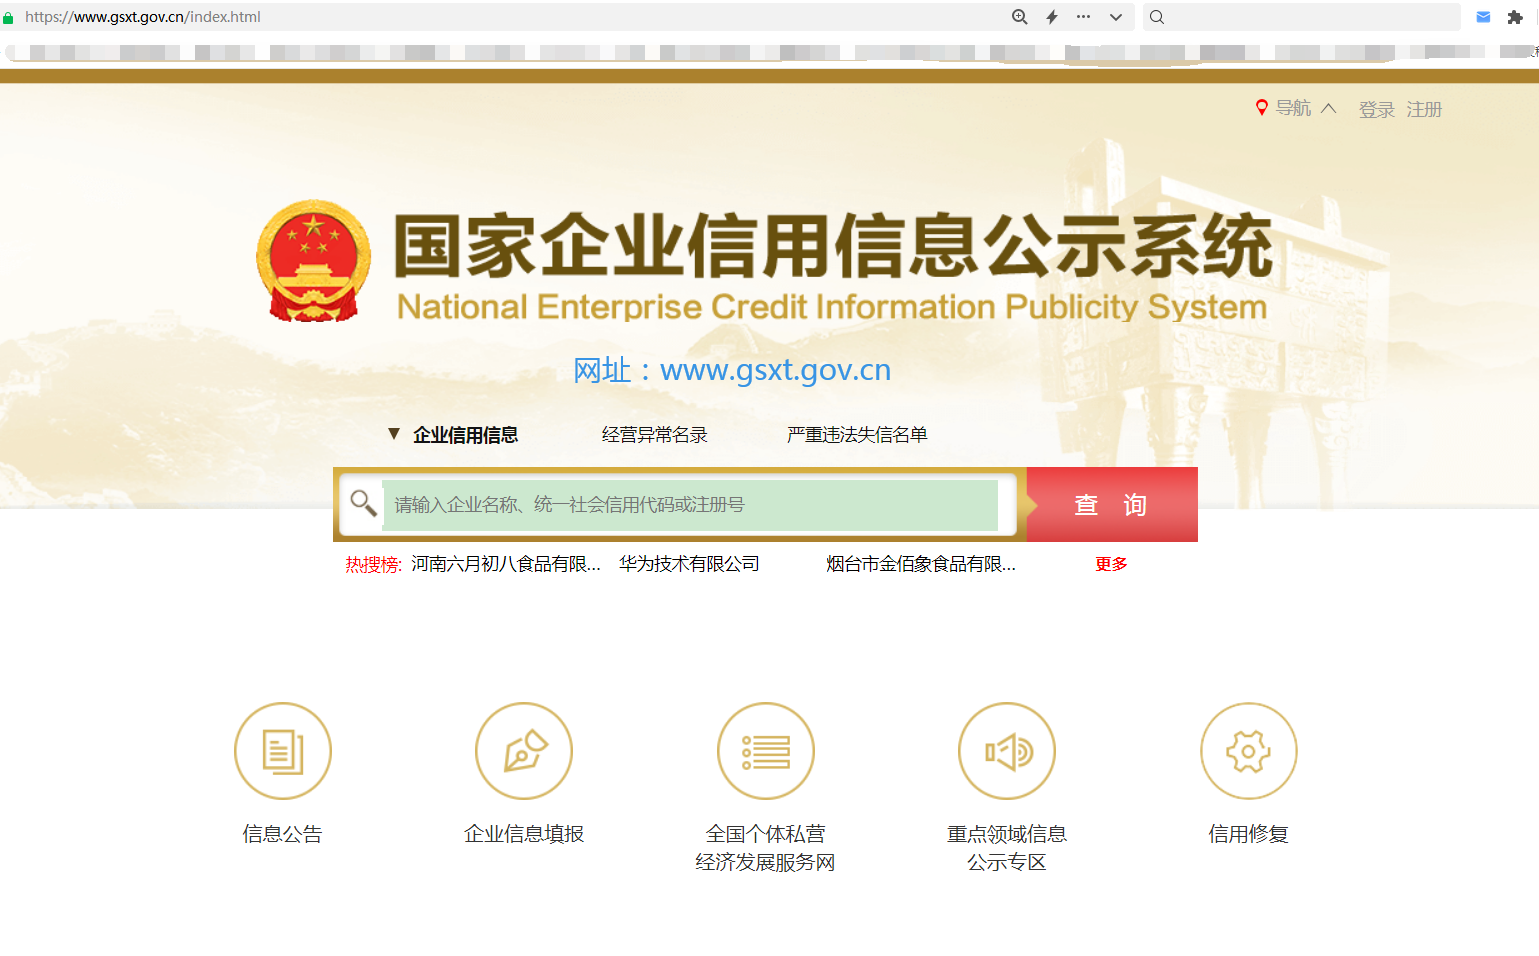The width and height of the screenshot is (1539, 956).
Task: Click the magnifier icon inside search box
Action: coord(363,503)
